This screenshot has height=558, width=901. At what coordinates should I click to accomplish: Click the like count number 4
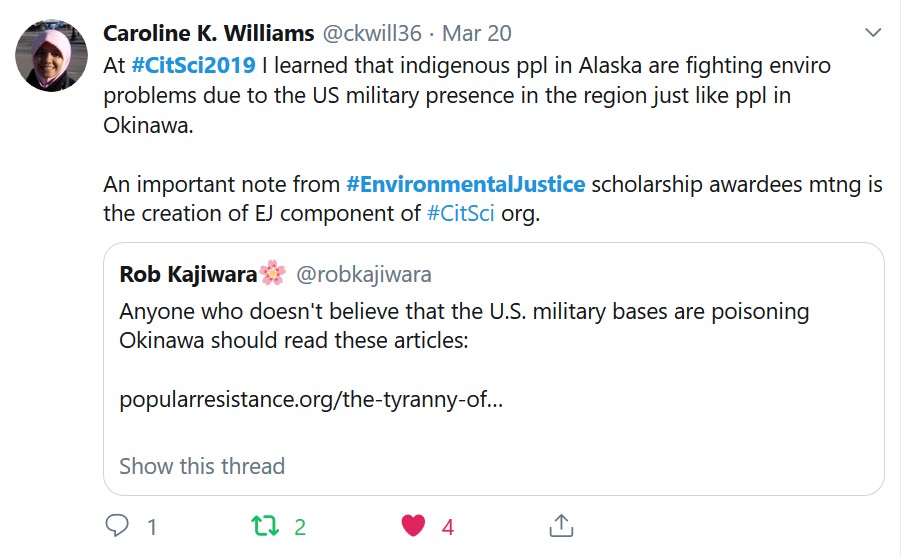tap(448, 526)
